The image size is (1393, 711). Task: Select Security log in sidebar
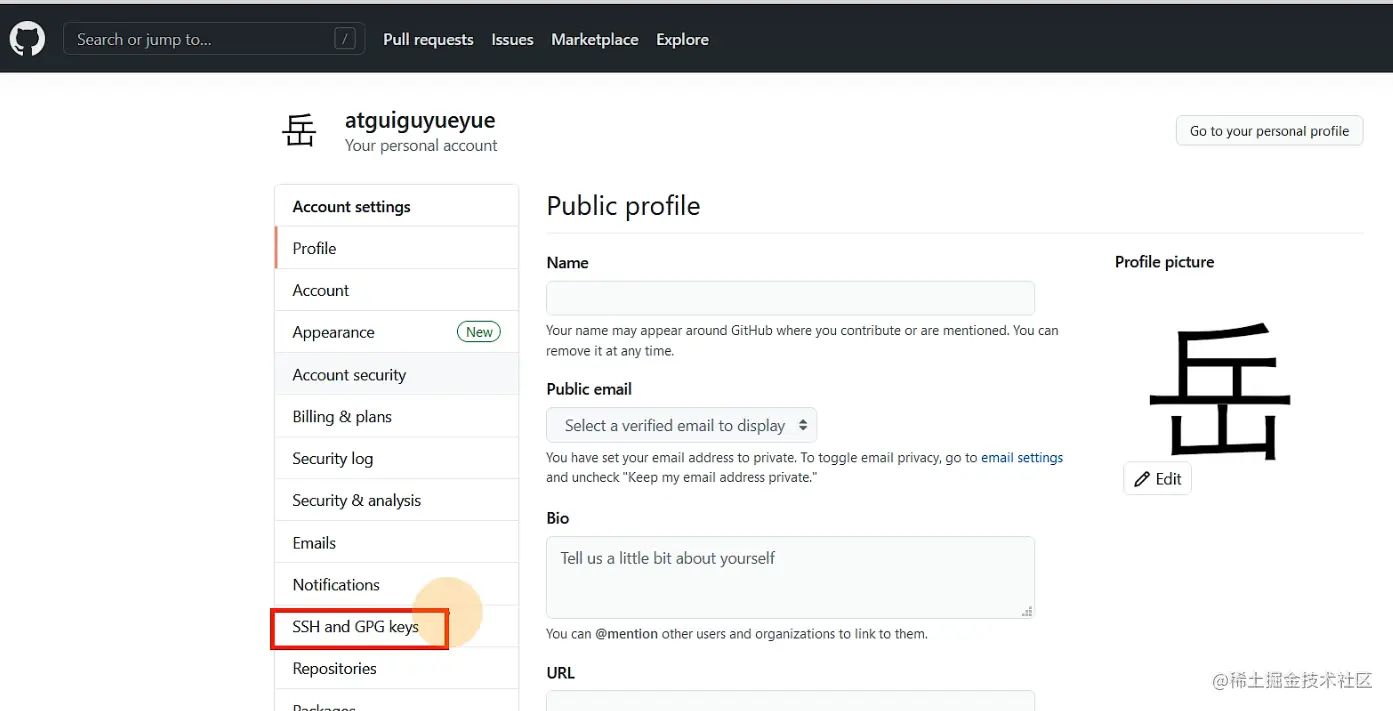[x=397, y=459]
